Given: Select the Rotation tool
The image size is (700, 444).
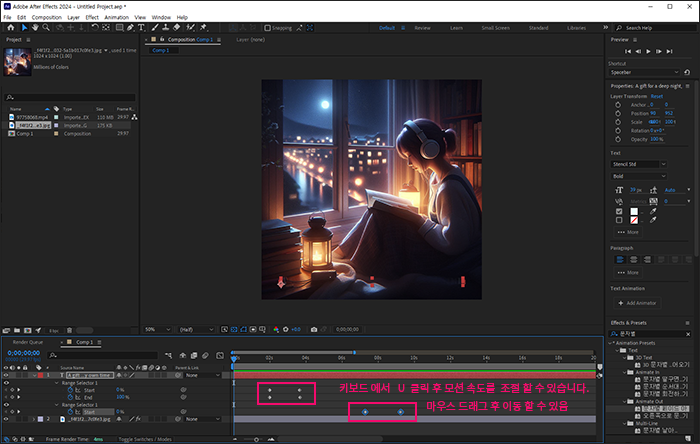Looking at the screenshot, I should 95,28.
